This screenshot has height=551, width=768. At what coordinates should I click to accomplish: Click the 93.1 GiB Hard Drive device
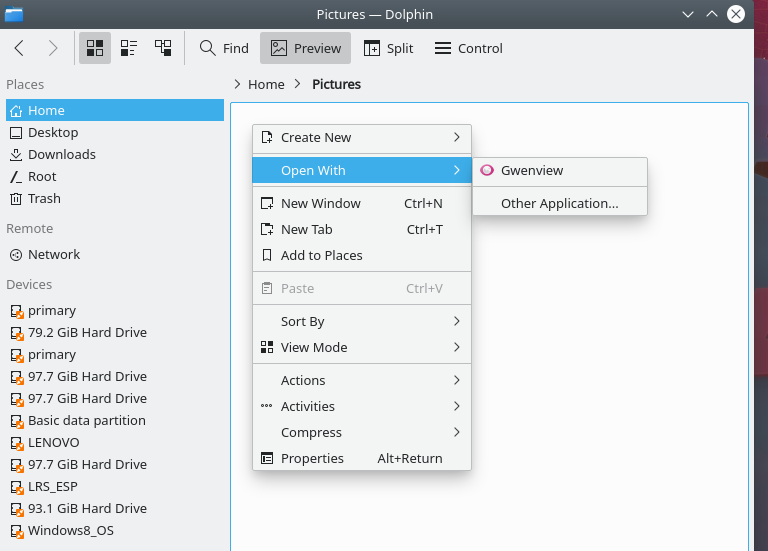pyautogui.click(x=115, y=508)
